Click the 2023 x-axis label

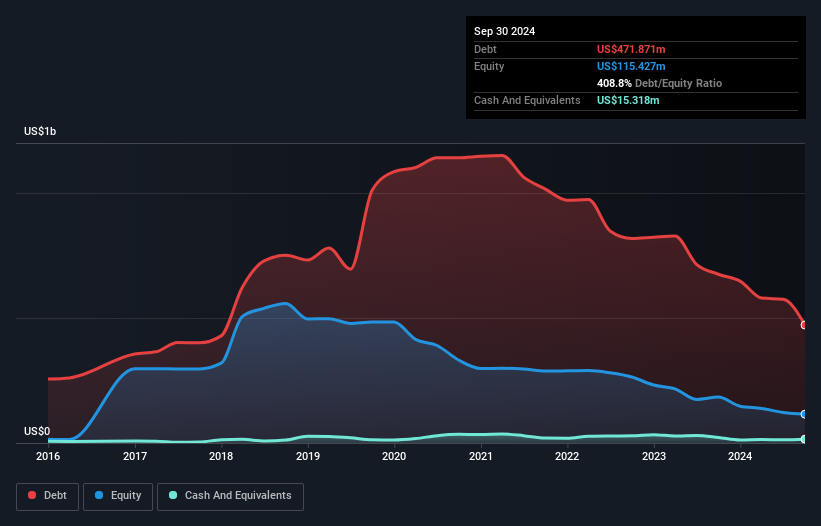coord(654,456)
